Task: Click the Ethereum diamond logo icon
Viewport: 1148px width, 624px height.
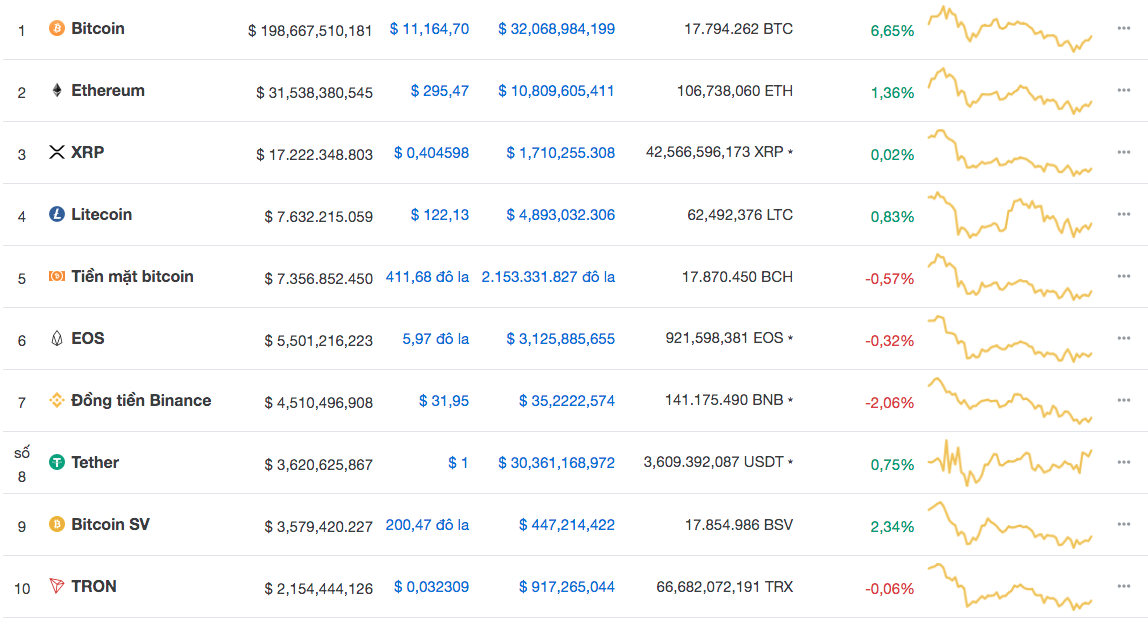Action: [x=57, y=91]
